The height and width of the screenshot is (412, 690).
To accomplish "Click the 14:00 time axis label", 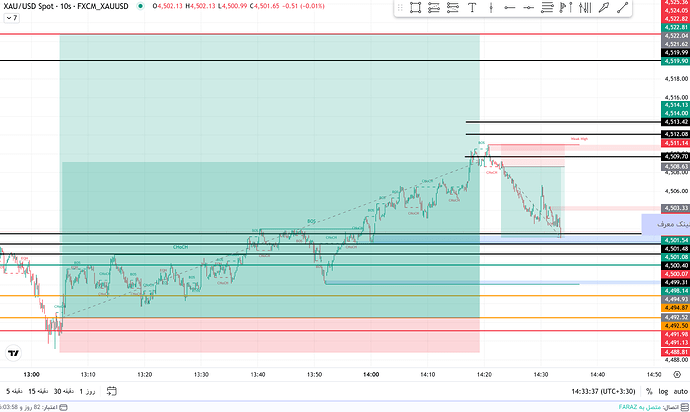I will point(371,375).
